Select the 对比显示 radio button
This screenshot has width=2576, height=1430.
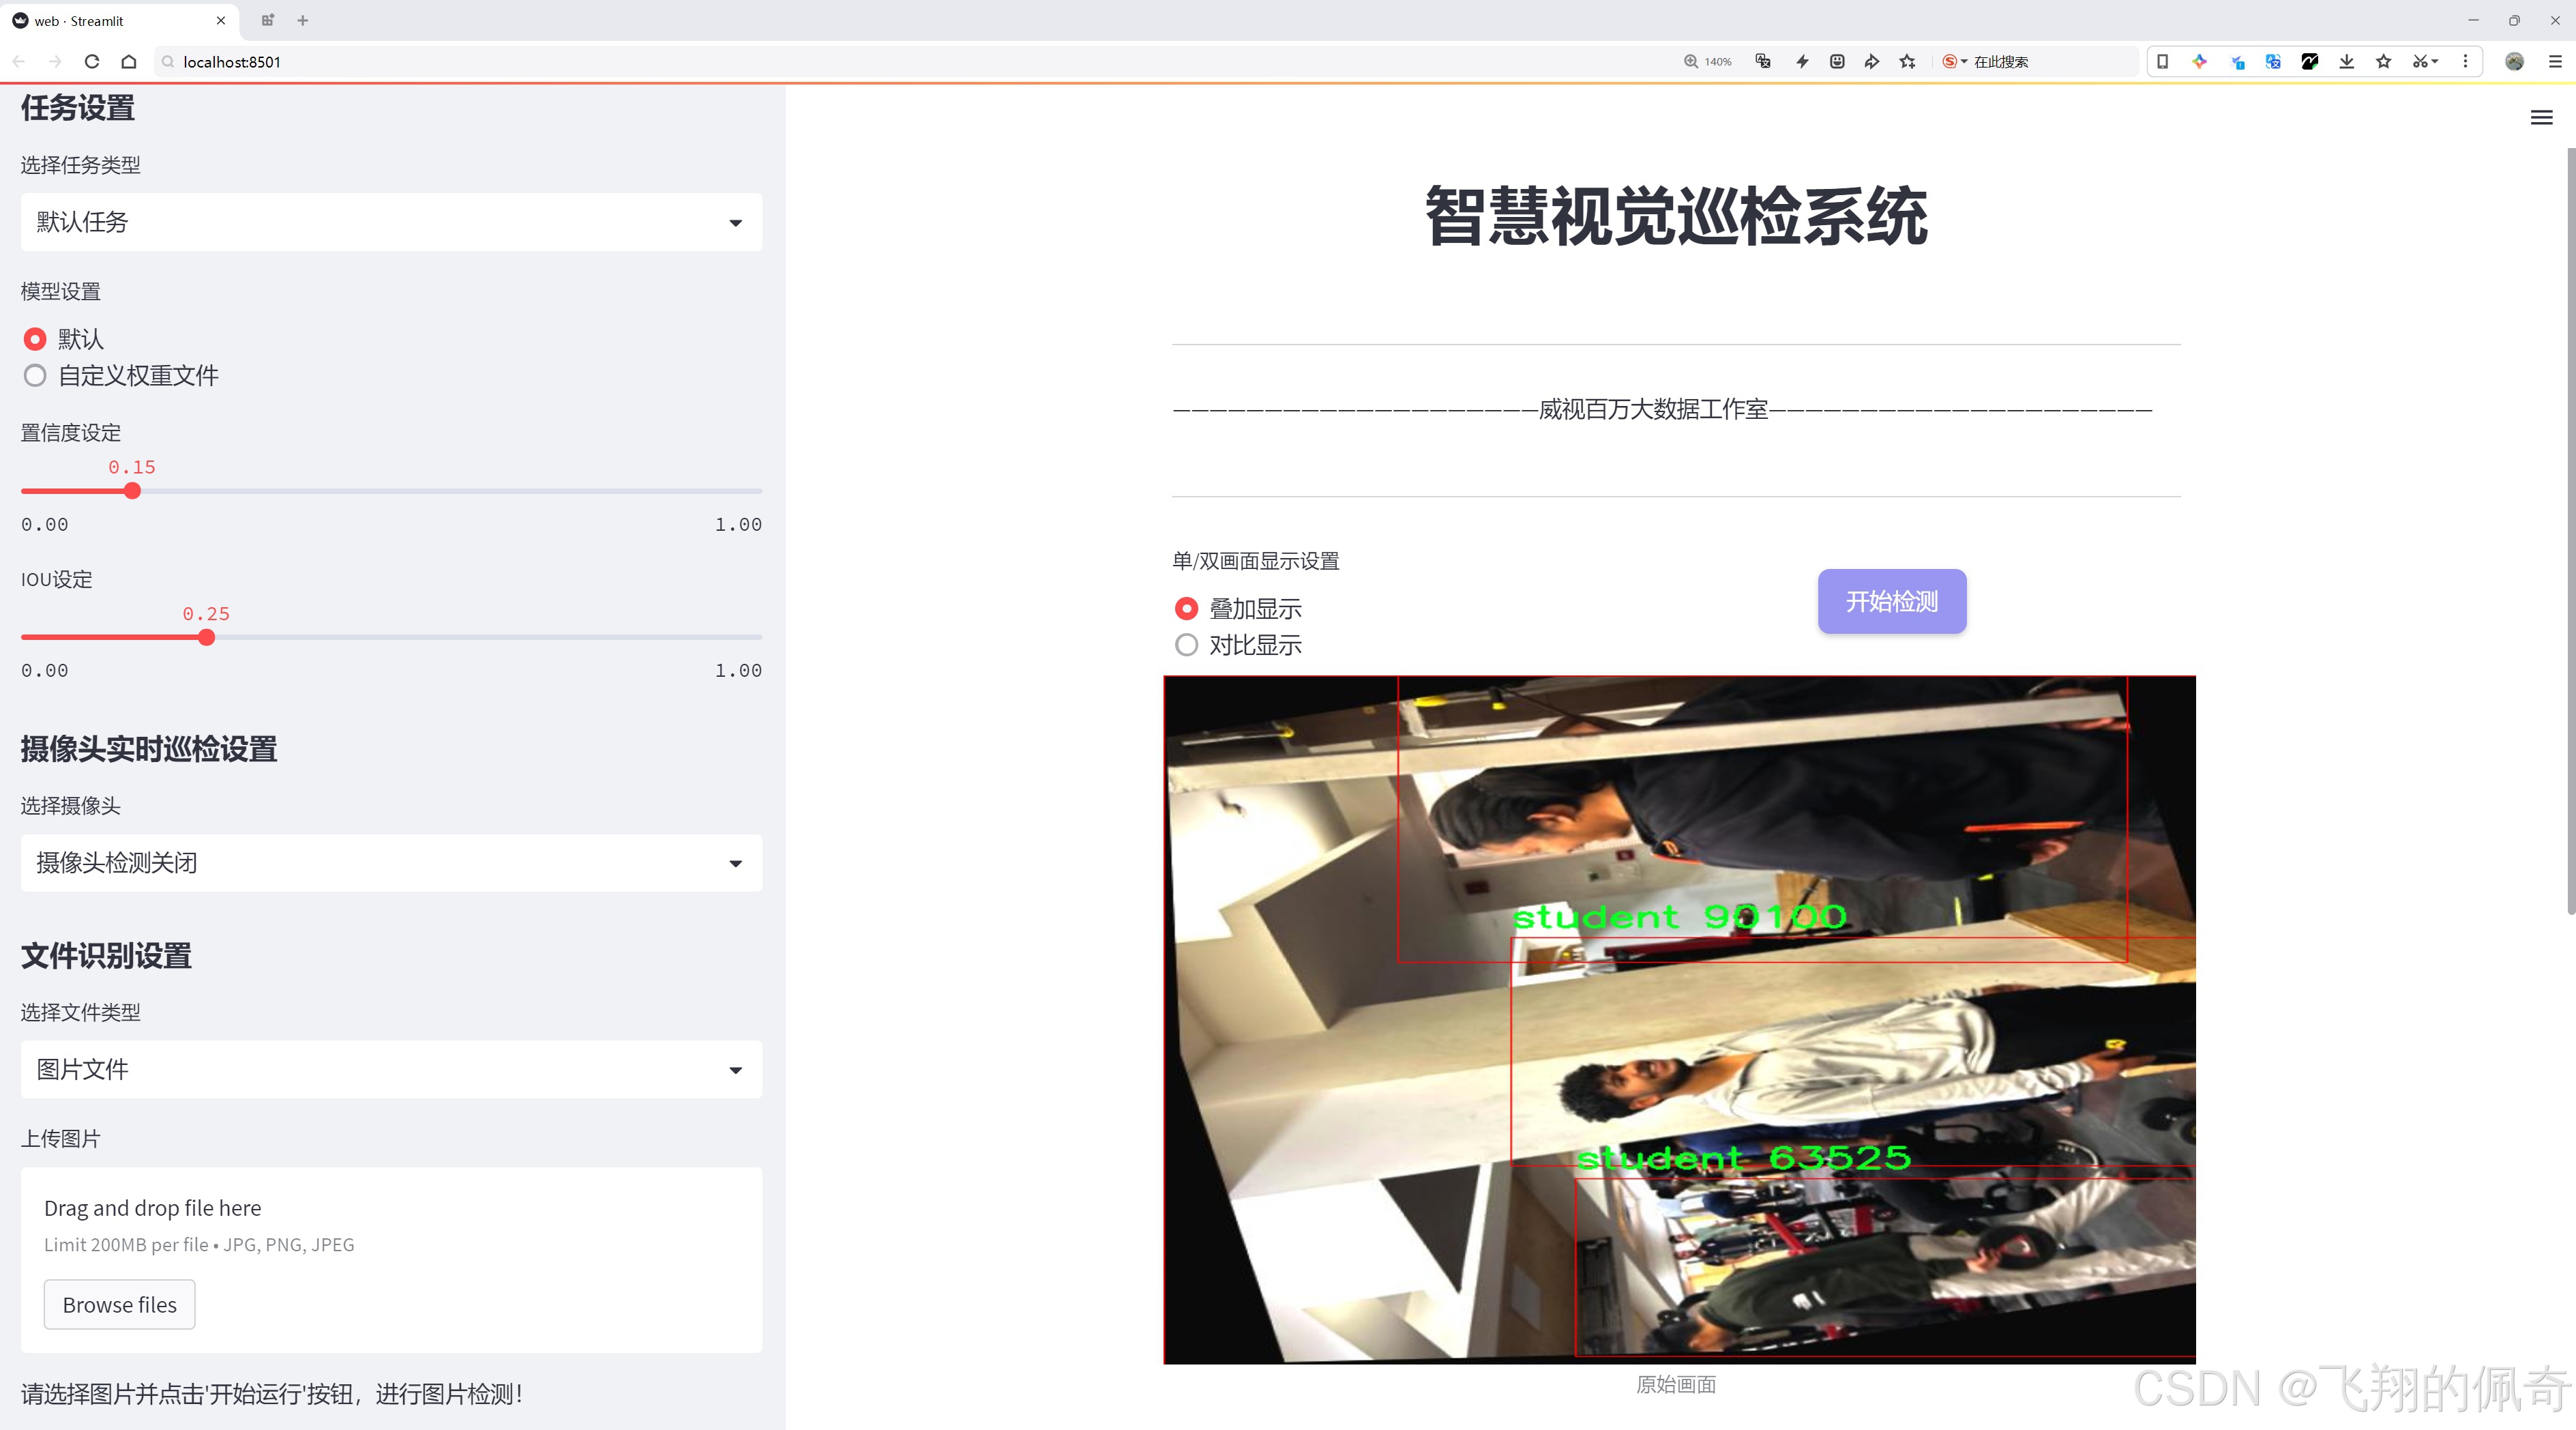click(x=1186, y=645)
